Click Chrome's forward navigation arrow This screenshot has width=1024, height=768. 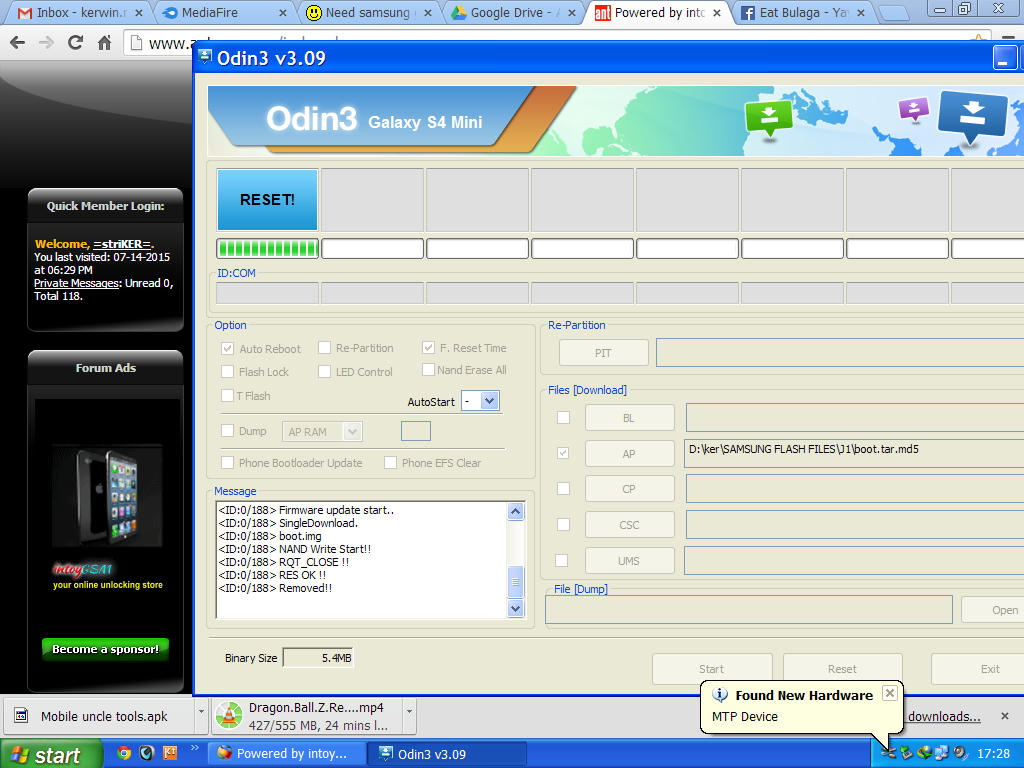point(46,43)
